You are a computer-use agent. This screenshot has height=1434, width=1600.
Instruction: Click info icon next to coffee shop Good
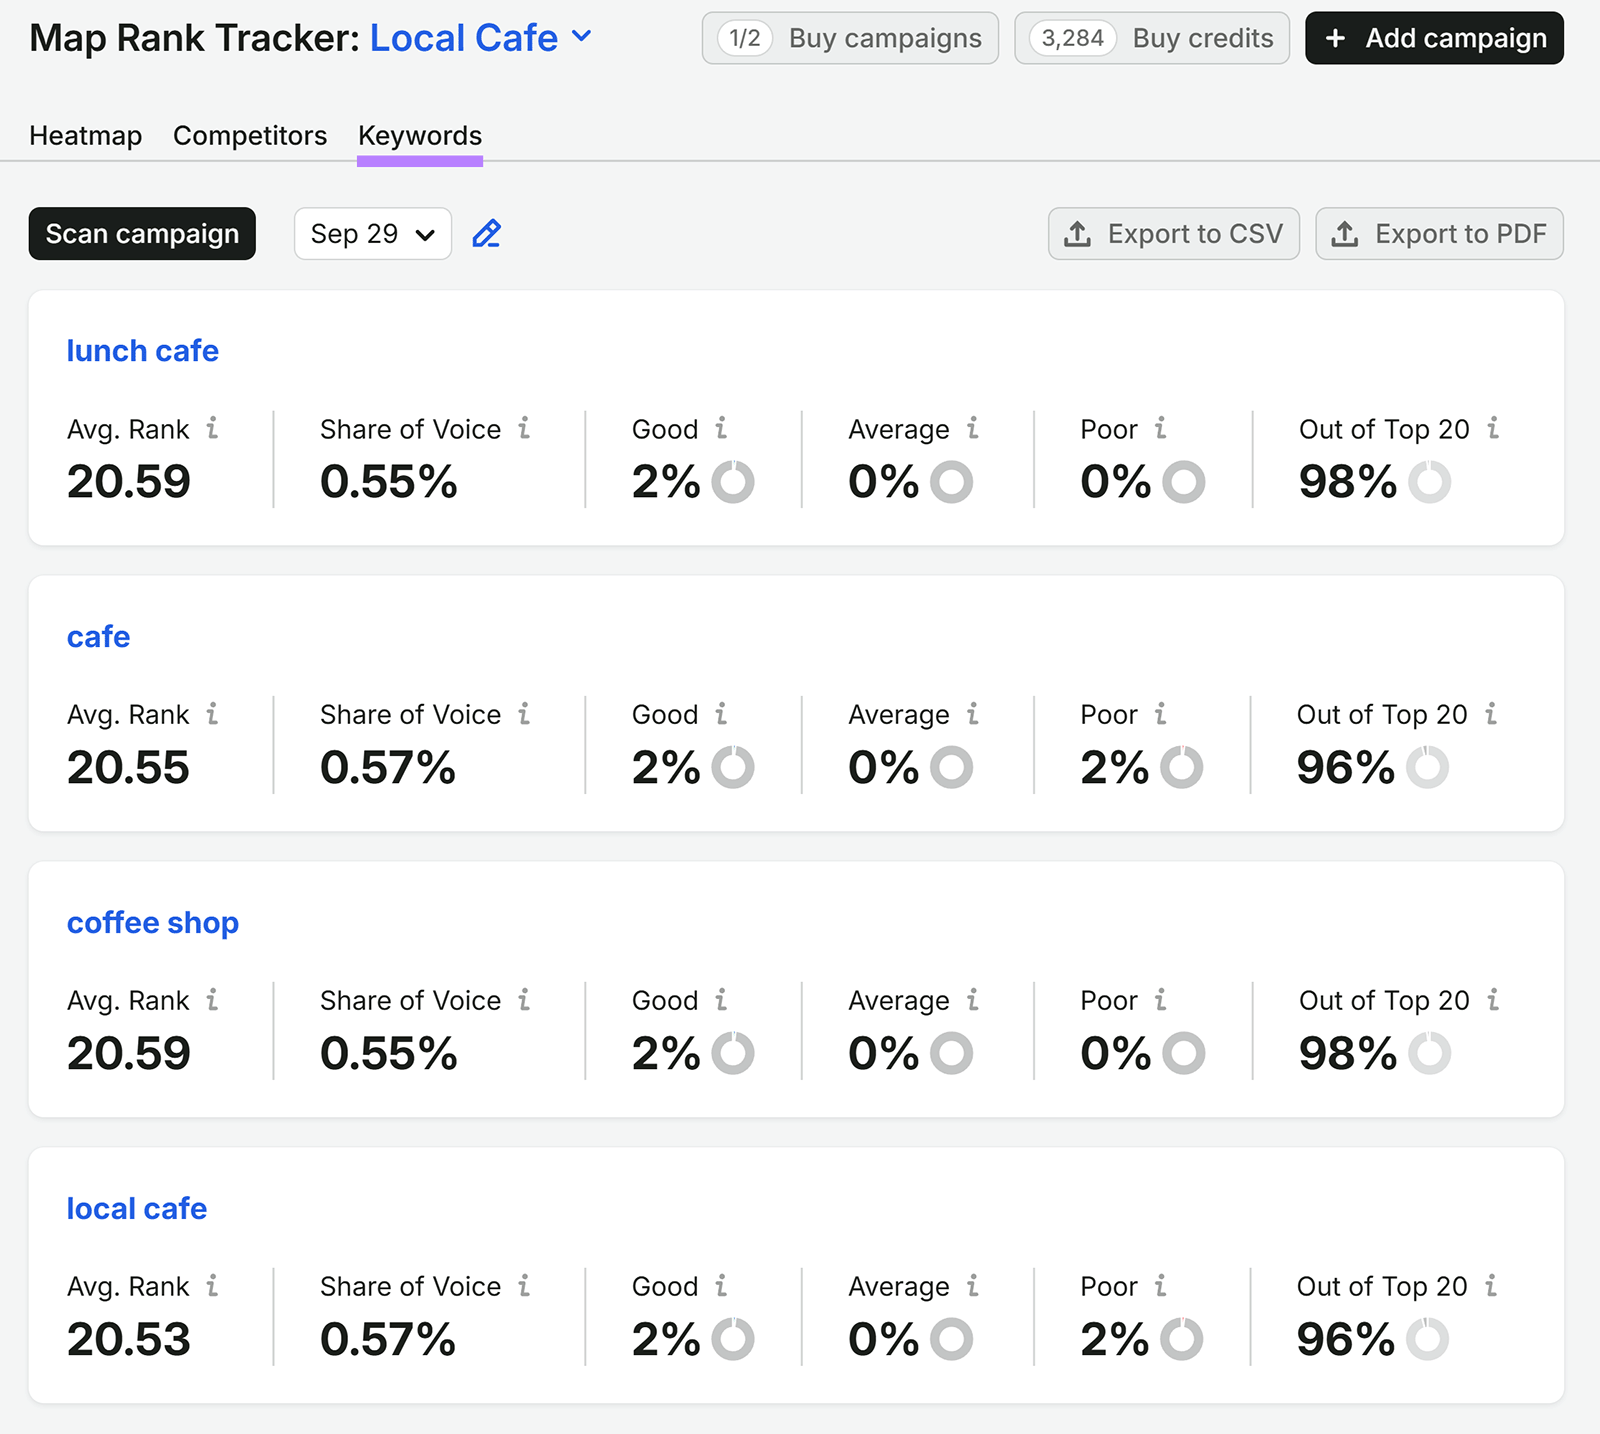tap(721, 999)
